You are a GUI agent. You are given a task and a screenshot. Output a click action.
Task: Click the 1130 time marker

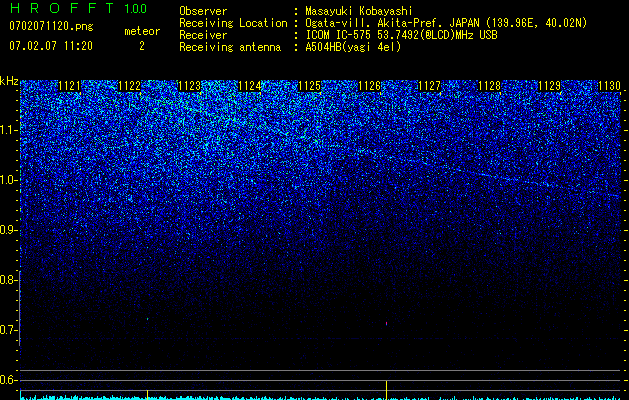click(609, 86)
